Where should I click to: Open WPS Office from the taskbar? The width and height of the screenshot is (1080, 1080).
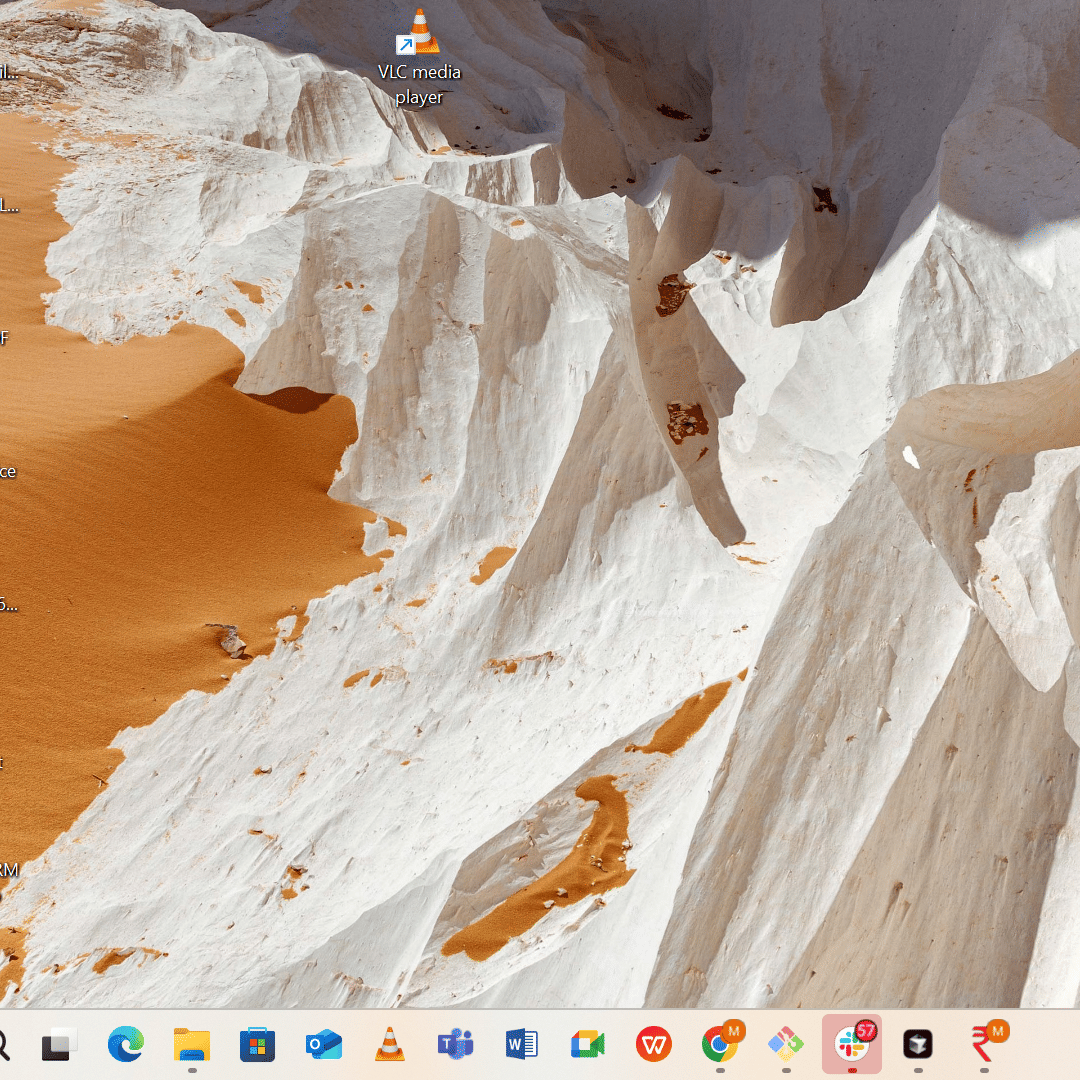654,1045
